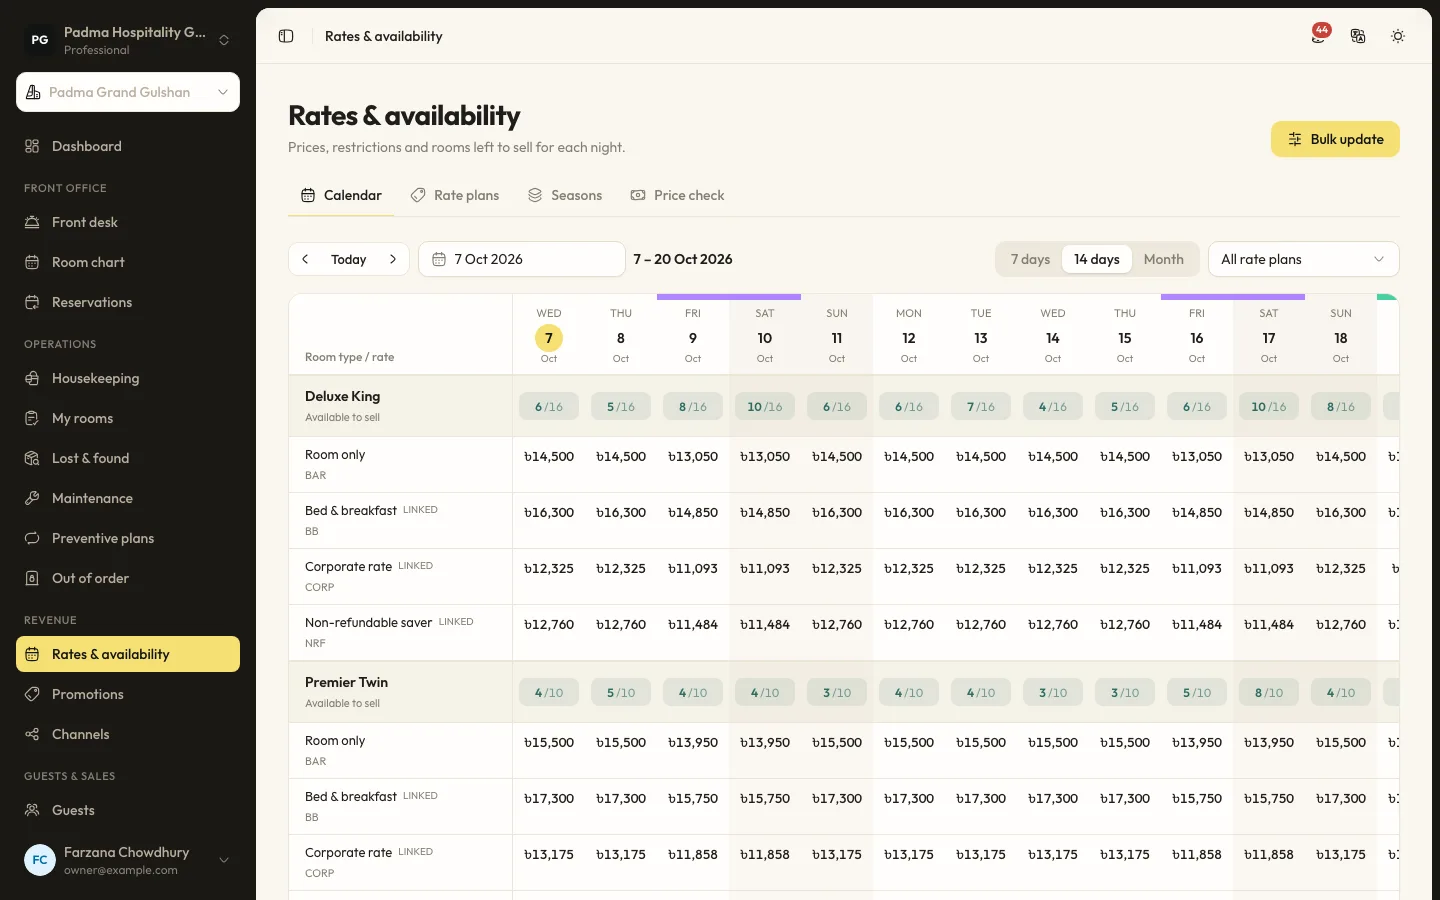Go to previous date range arrow
1440x900 pixels.
305,259
